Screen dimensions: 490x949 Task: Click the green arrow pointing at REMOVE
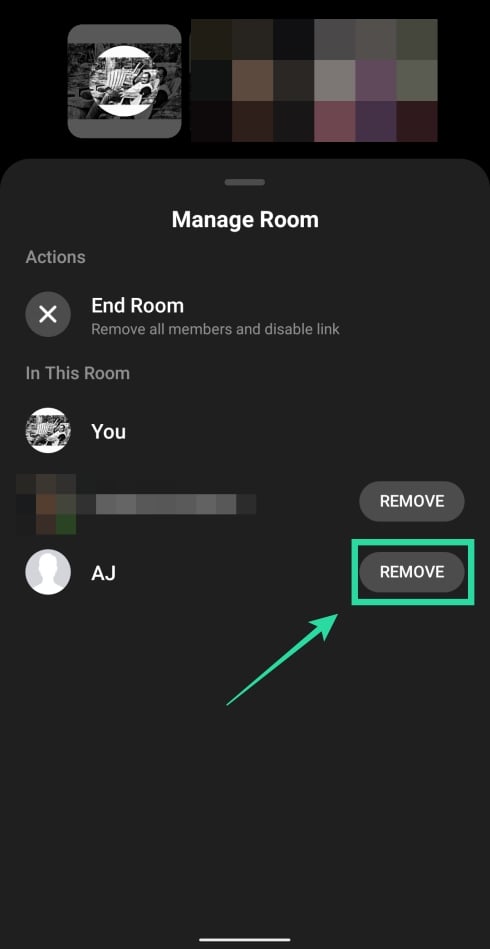[x=282, y=658]
